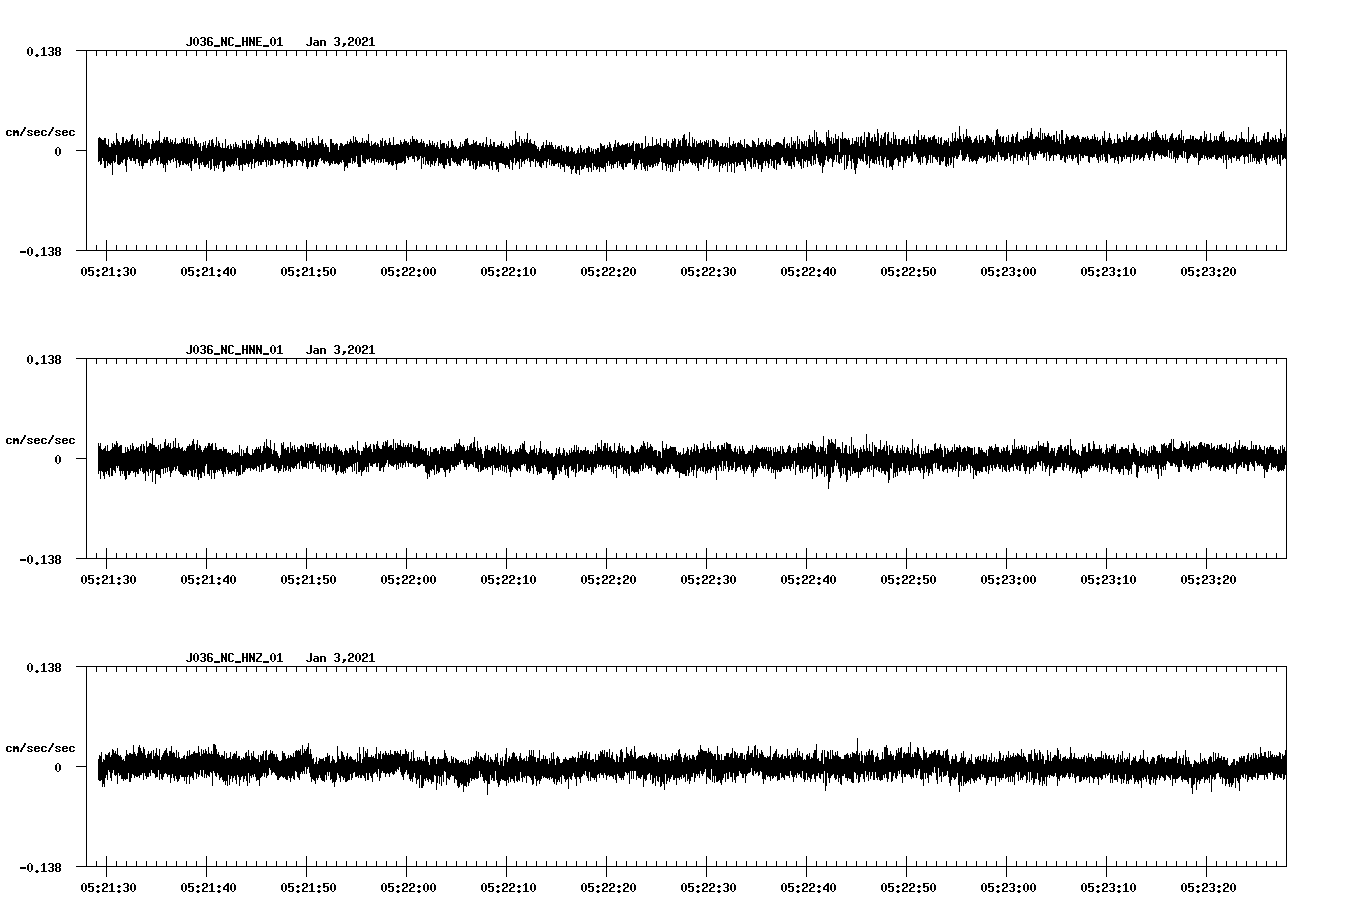This screenshot has height=924, width=1358.
Task: Select the J036_NC_HNE_01 channel label
Action: point(233,42)
